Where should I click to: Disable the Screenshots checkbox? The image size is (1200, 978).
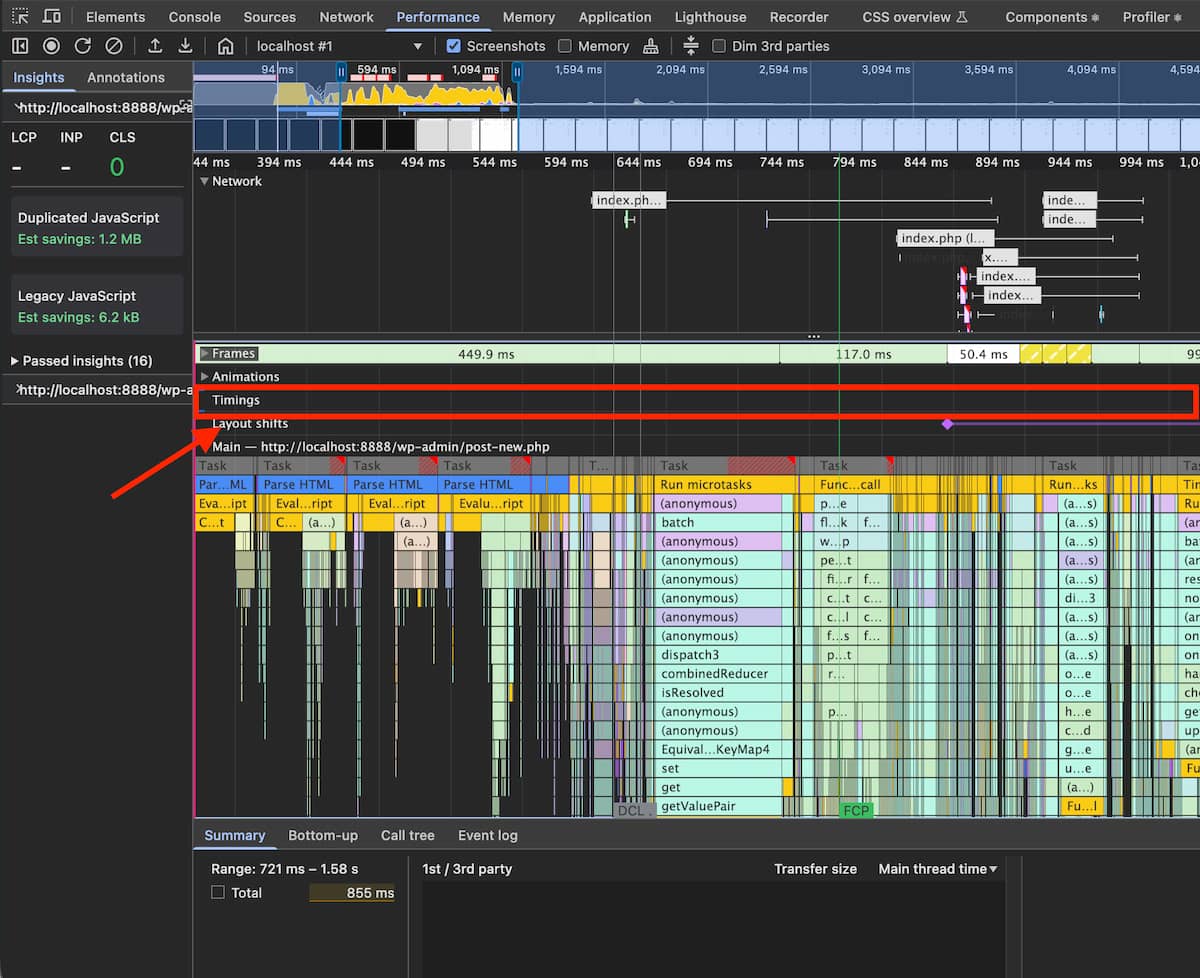click(454, 45)
